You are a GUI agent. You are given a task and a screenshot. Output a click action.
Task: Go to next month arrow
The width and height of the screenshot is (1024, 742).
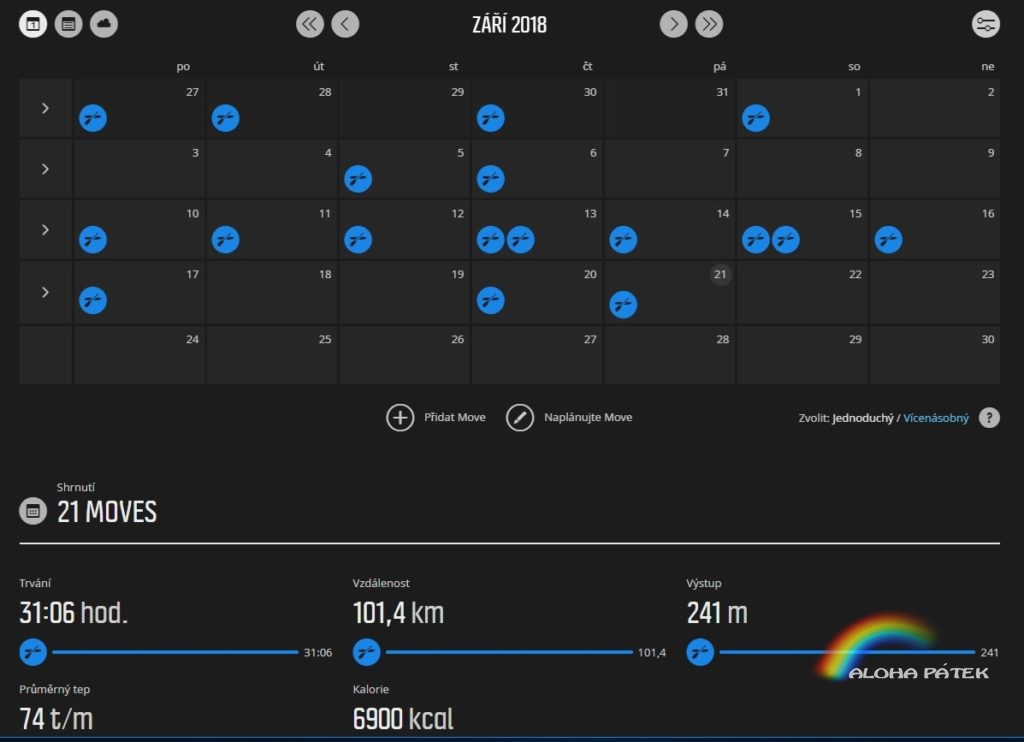pyautogui.click(x=674, y=25)
